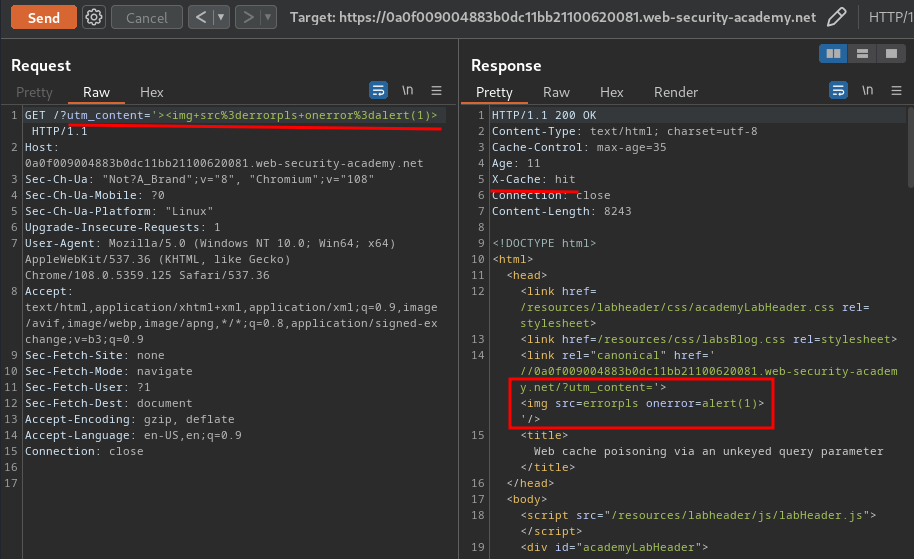Viewport: 914px width, 559px height.
Task: Click the request Connection: close line
Action: click(x=84, y=451)
